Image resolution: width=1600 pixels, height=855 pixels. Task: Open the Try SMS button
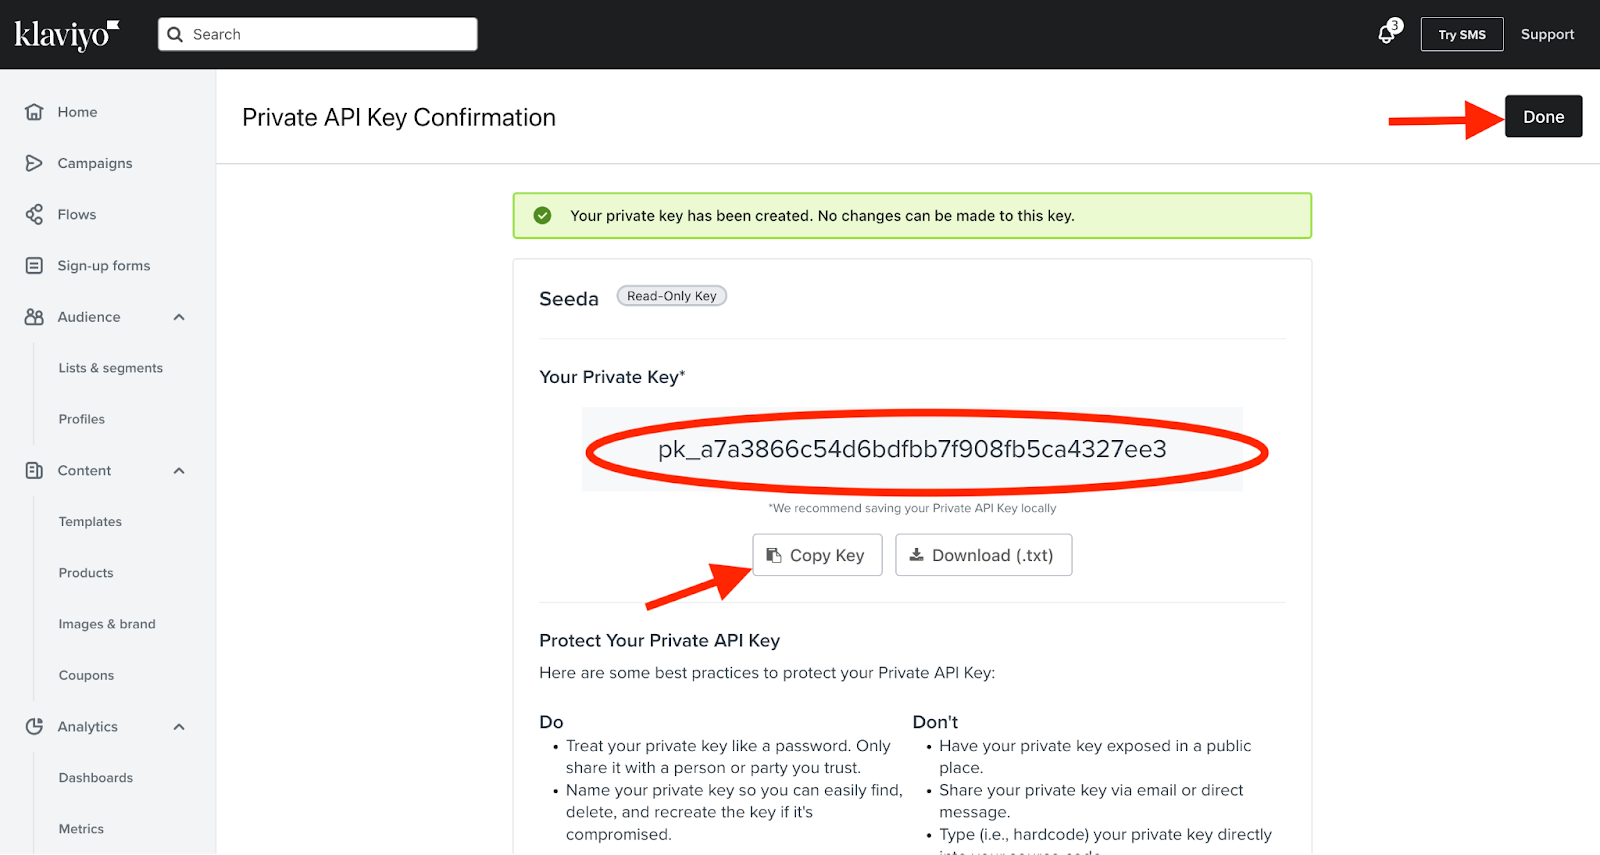pos(1462,34)
